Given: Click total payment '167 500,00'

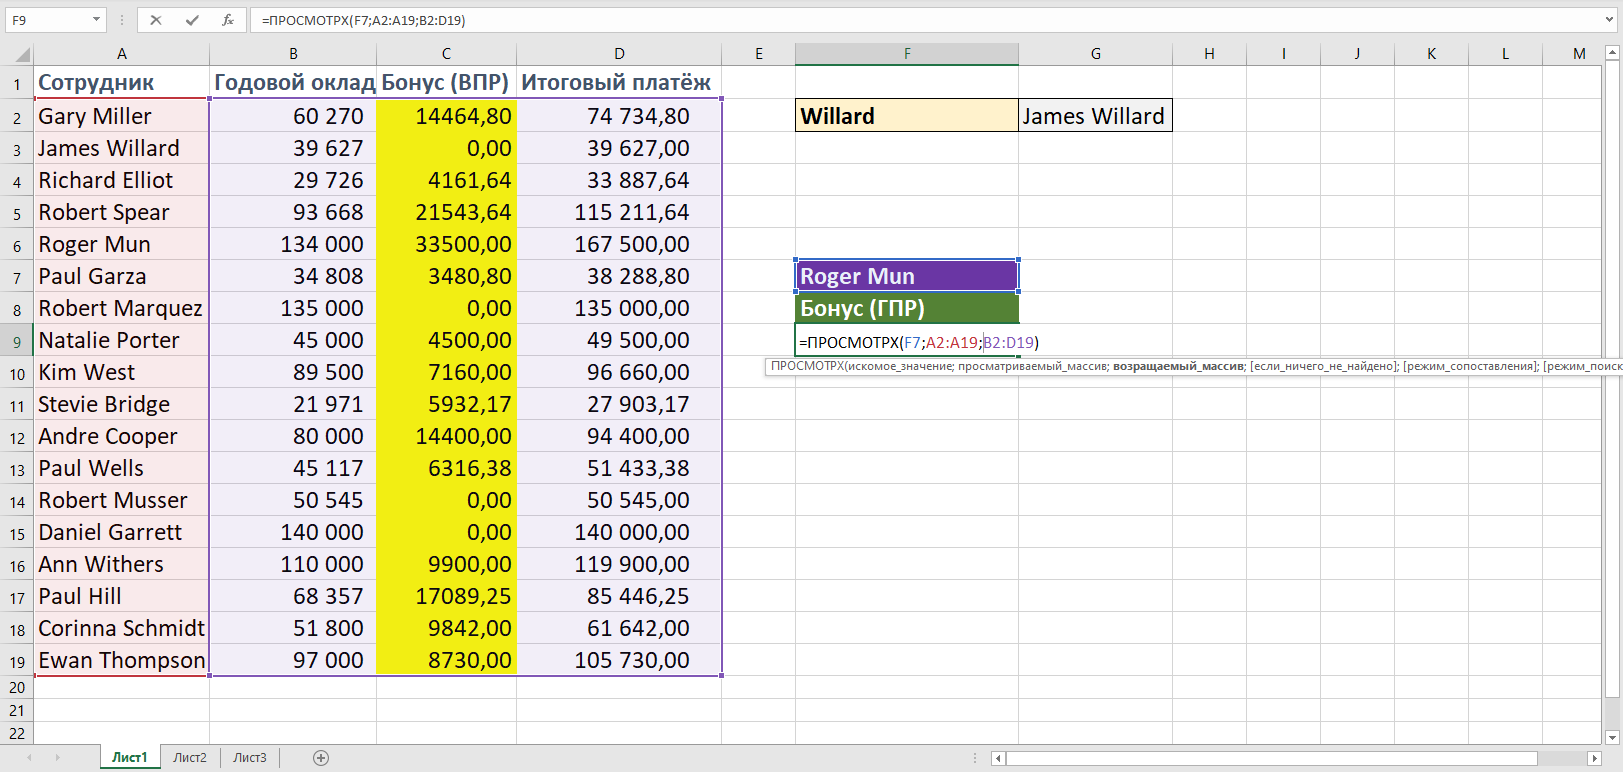Looking at the screenshot, I should (x=619, y=244).
